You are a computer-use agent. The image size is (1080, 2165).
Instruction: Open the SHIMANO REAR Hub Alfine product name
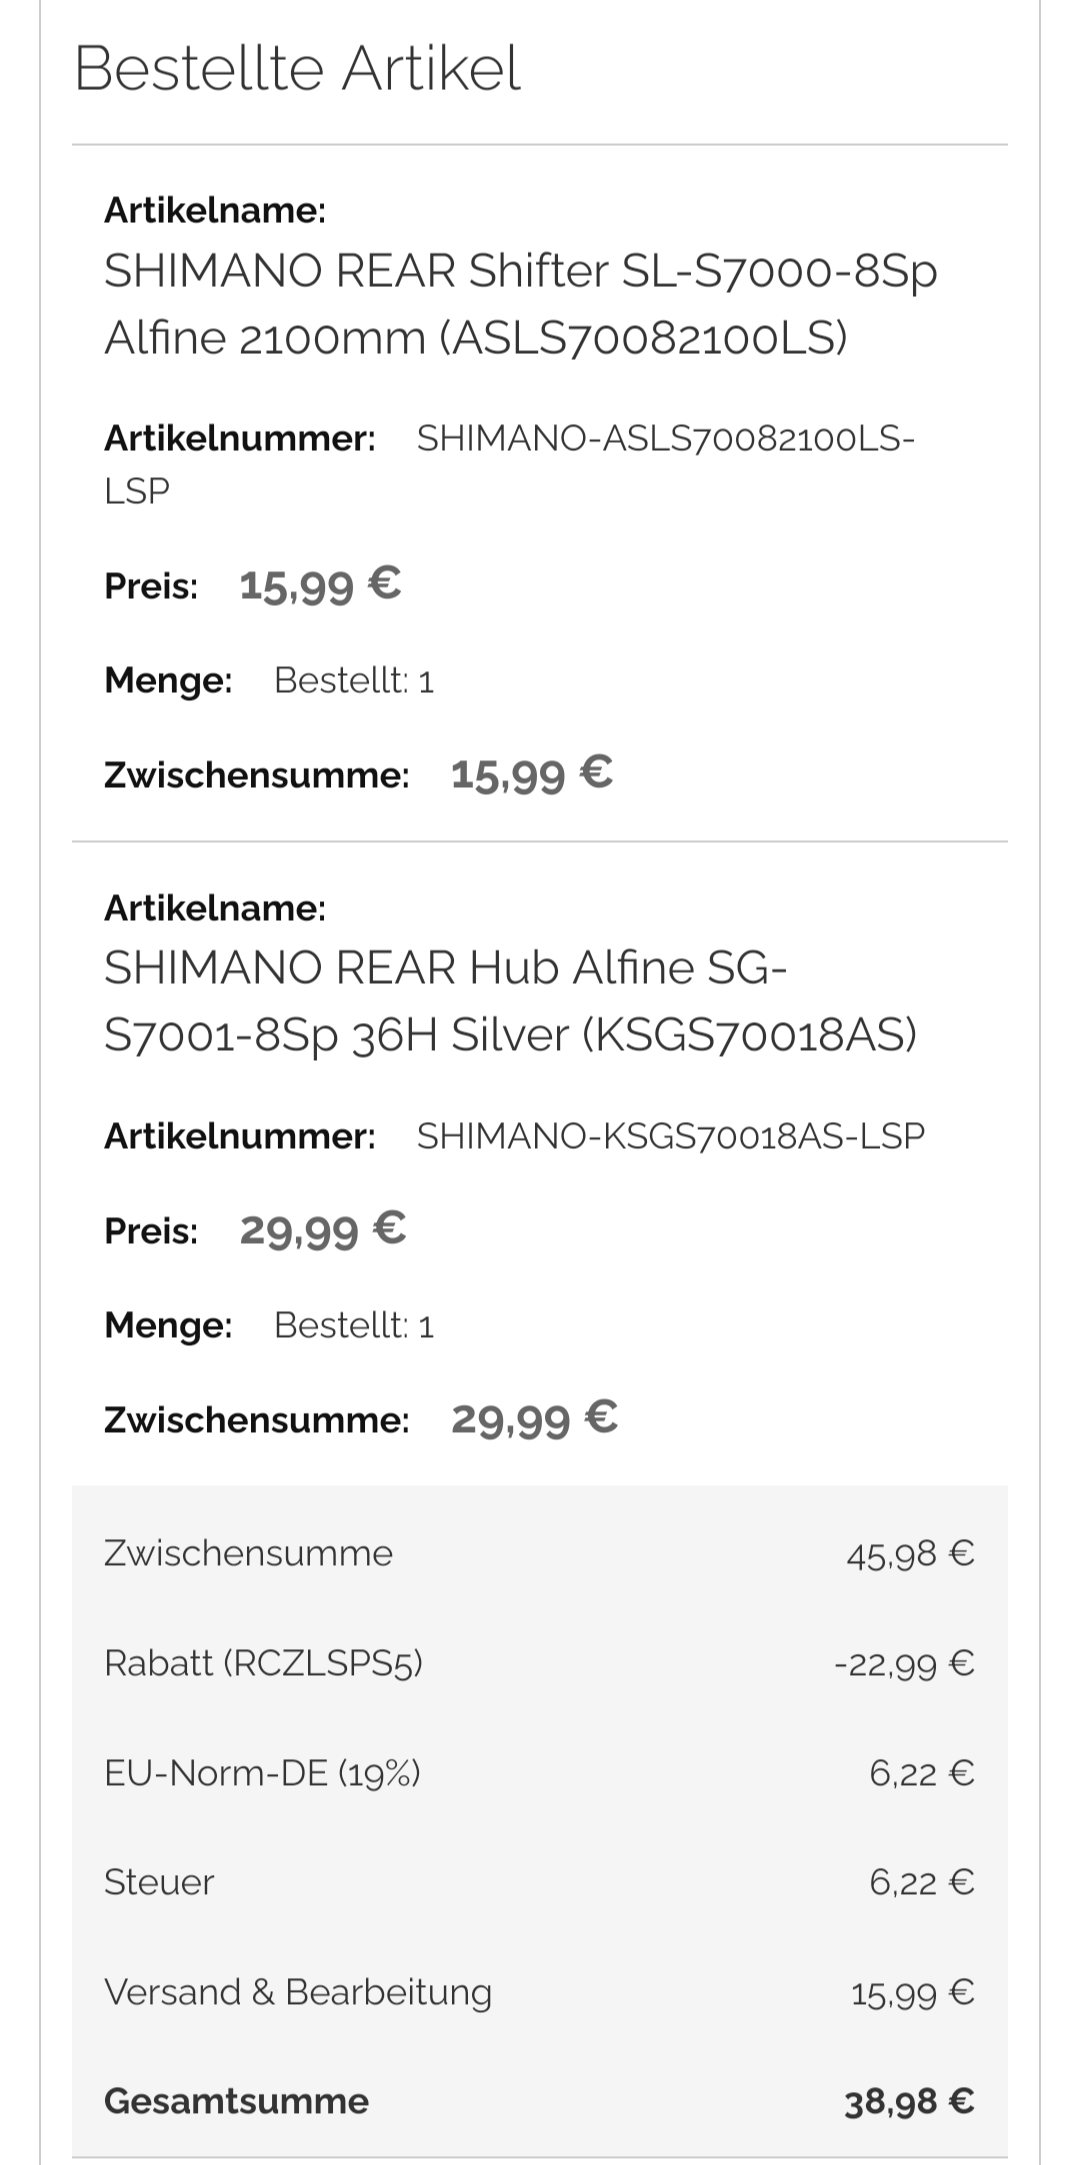pos(510,1001)
